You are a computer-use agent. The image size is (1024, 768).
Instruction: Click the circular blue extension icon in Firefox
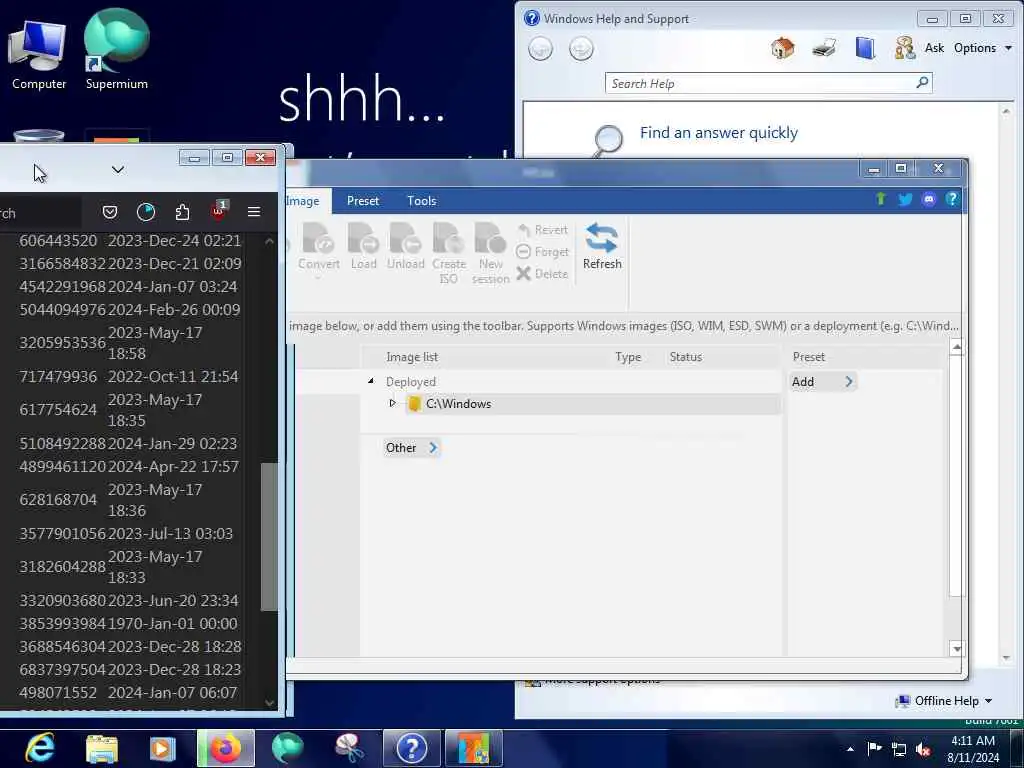coord(146,212)
